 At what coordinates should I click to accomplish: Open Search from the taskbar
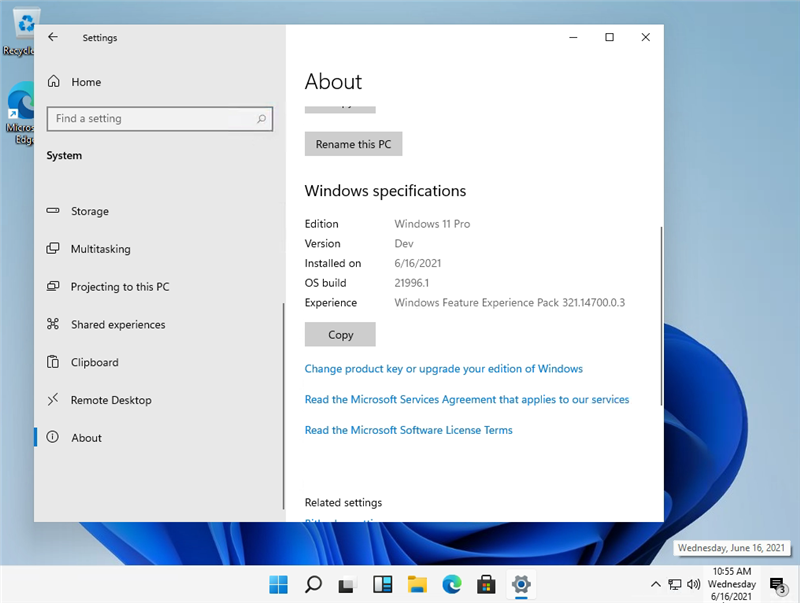coord(313,584)
